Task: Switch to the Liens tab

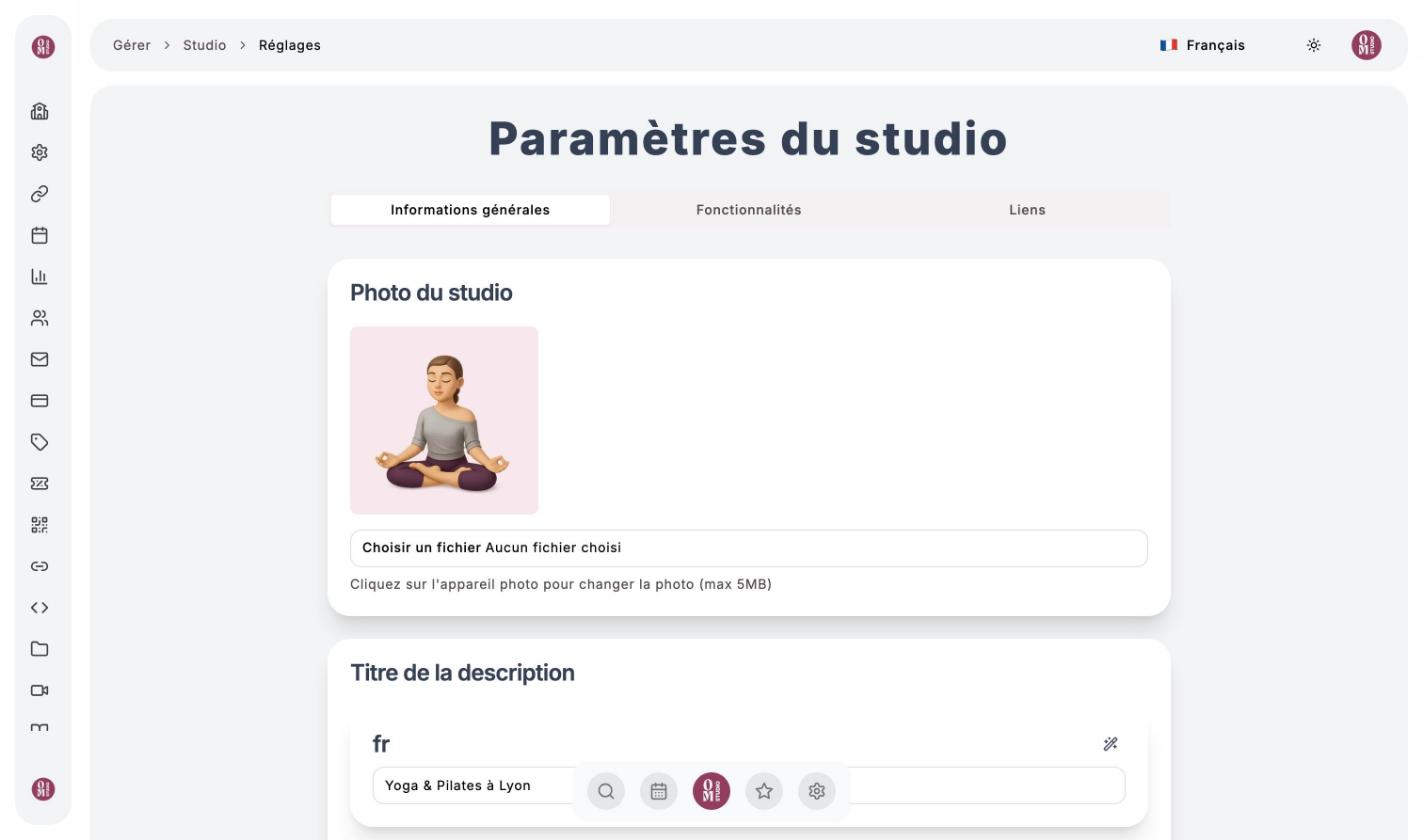Action: pos(1027,210)
